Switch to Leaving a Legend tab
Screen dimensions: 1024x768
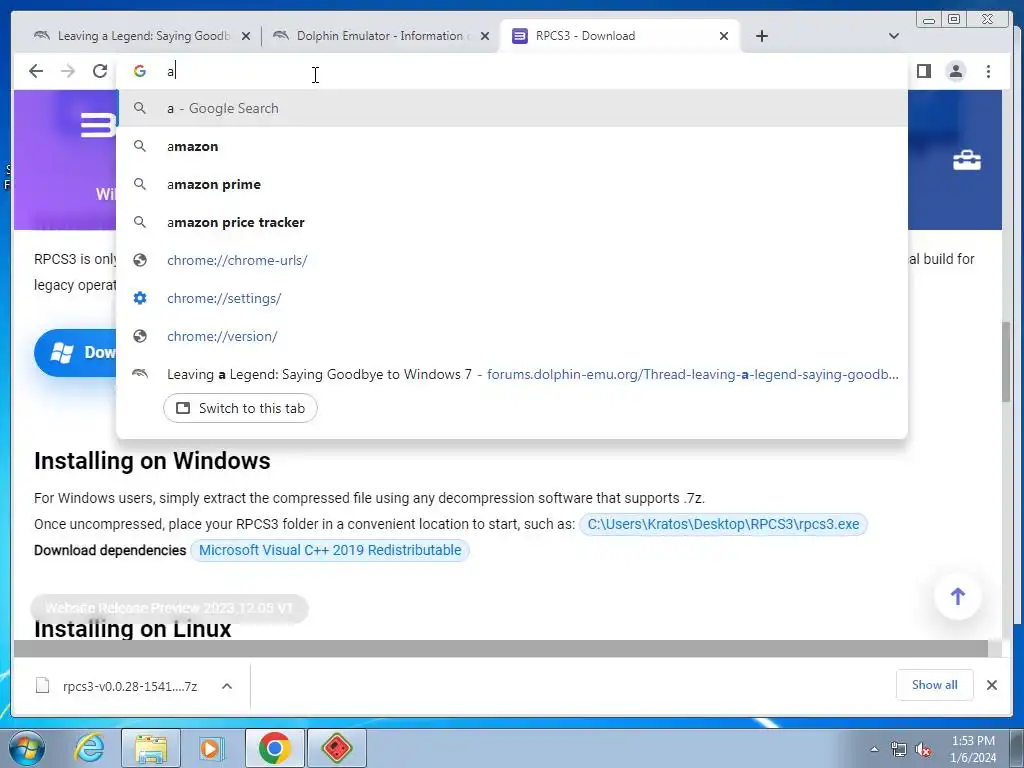[x=140, y=36]
